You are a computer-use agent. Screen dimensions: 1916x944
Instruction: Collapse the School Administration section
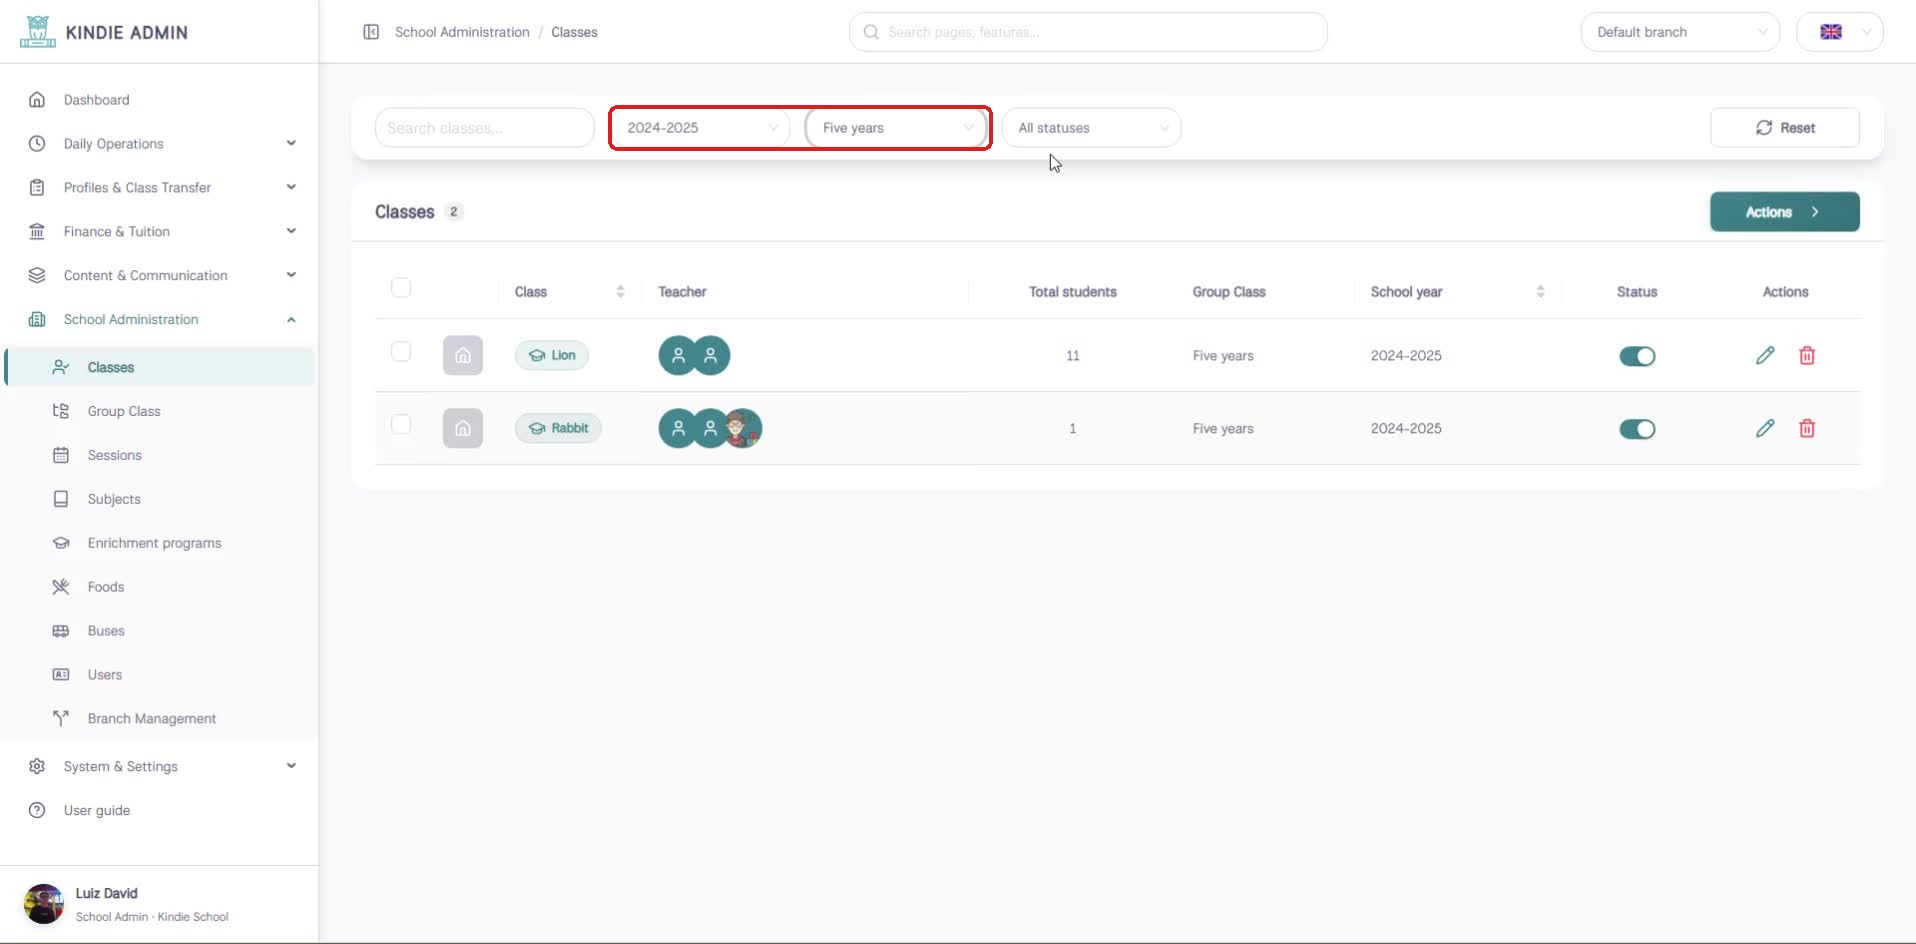tap(160, 319)
